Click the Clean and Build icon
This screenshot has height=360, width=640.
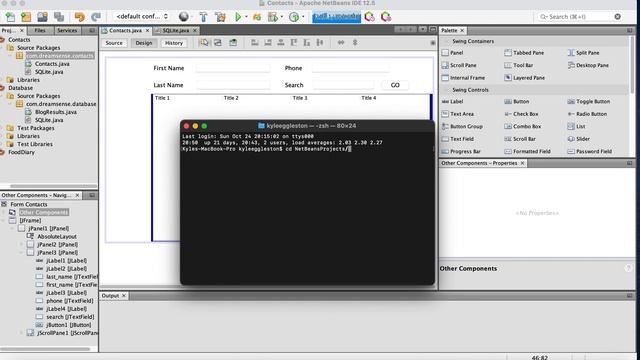click(220, 17)
